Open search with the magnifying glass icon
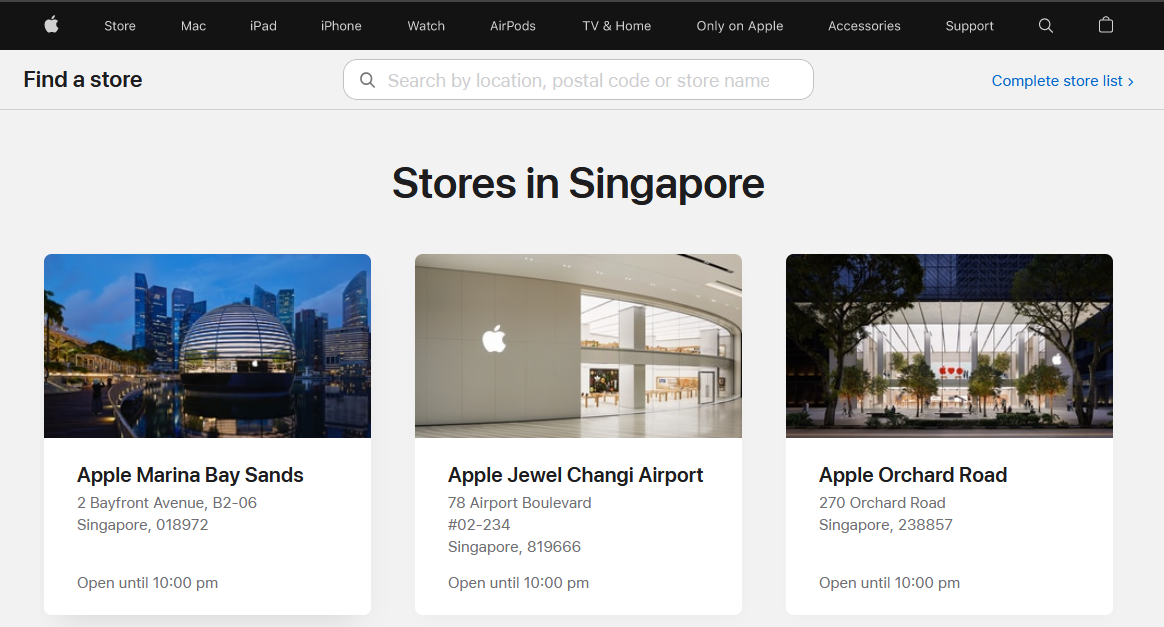Image resolution: width=1164 pixels, height=627 pixels. click(x=1046, y=26)
